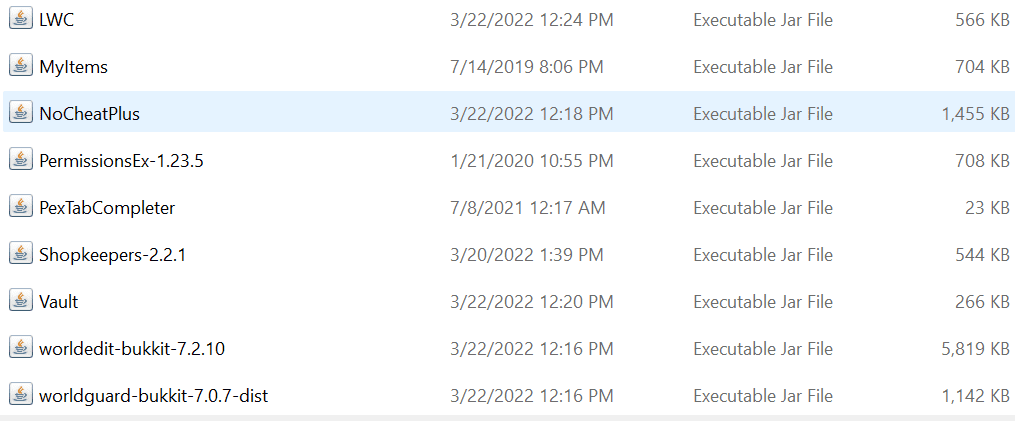The width and height of the screenshot is (1015, 421).
Task: Select the Vault file name
Action: pyautogui.click(x=58, y=302)
